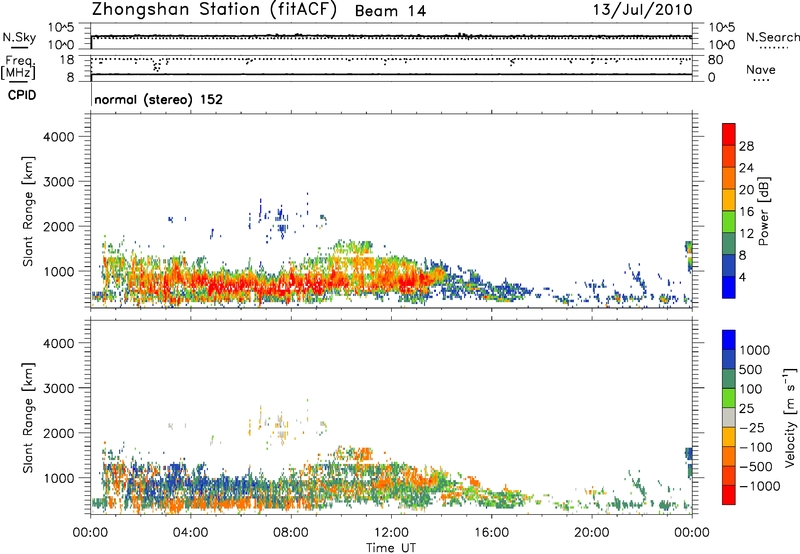The height and width of the screenshot is (554, 800).
Task: Click the "08:00" time tick label
Action: click(291, 533)
